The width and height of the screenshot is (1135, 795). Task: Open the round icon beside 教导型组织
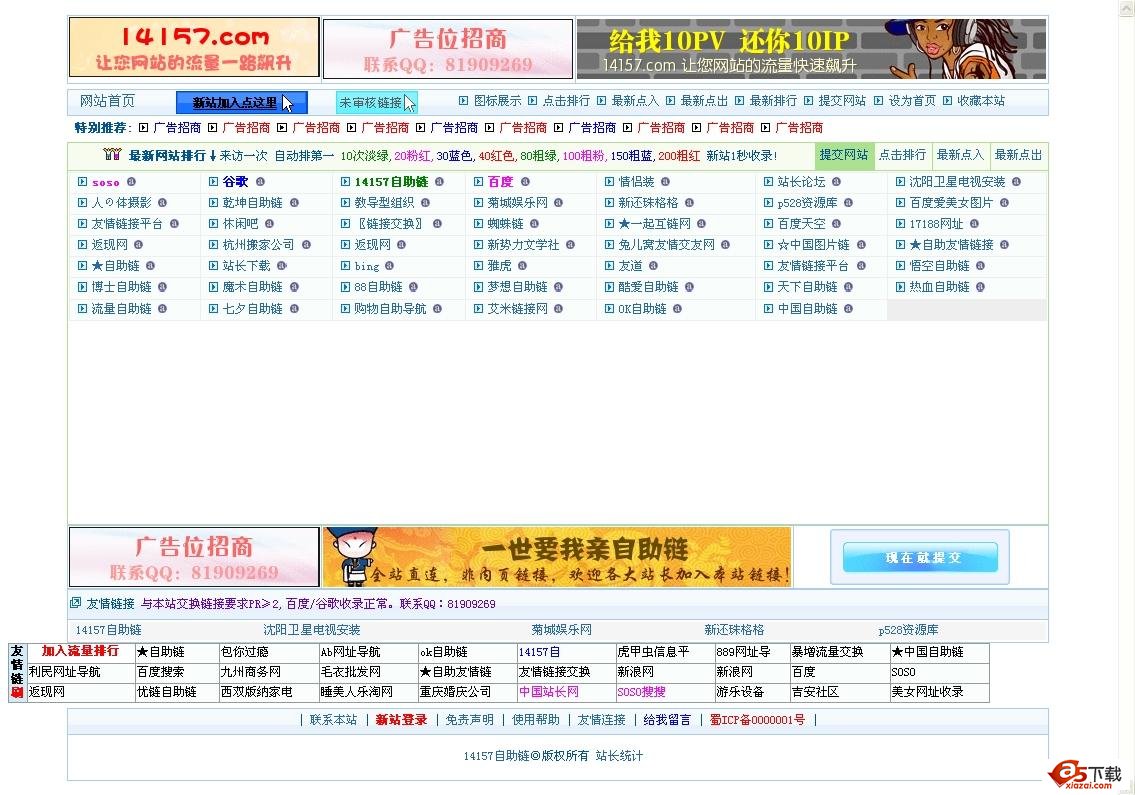(x=425, y=203)
